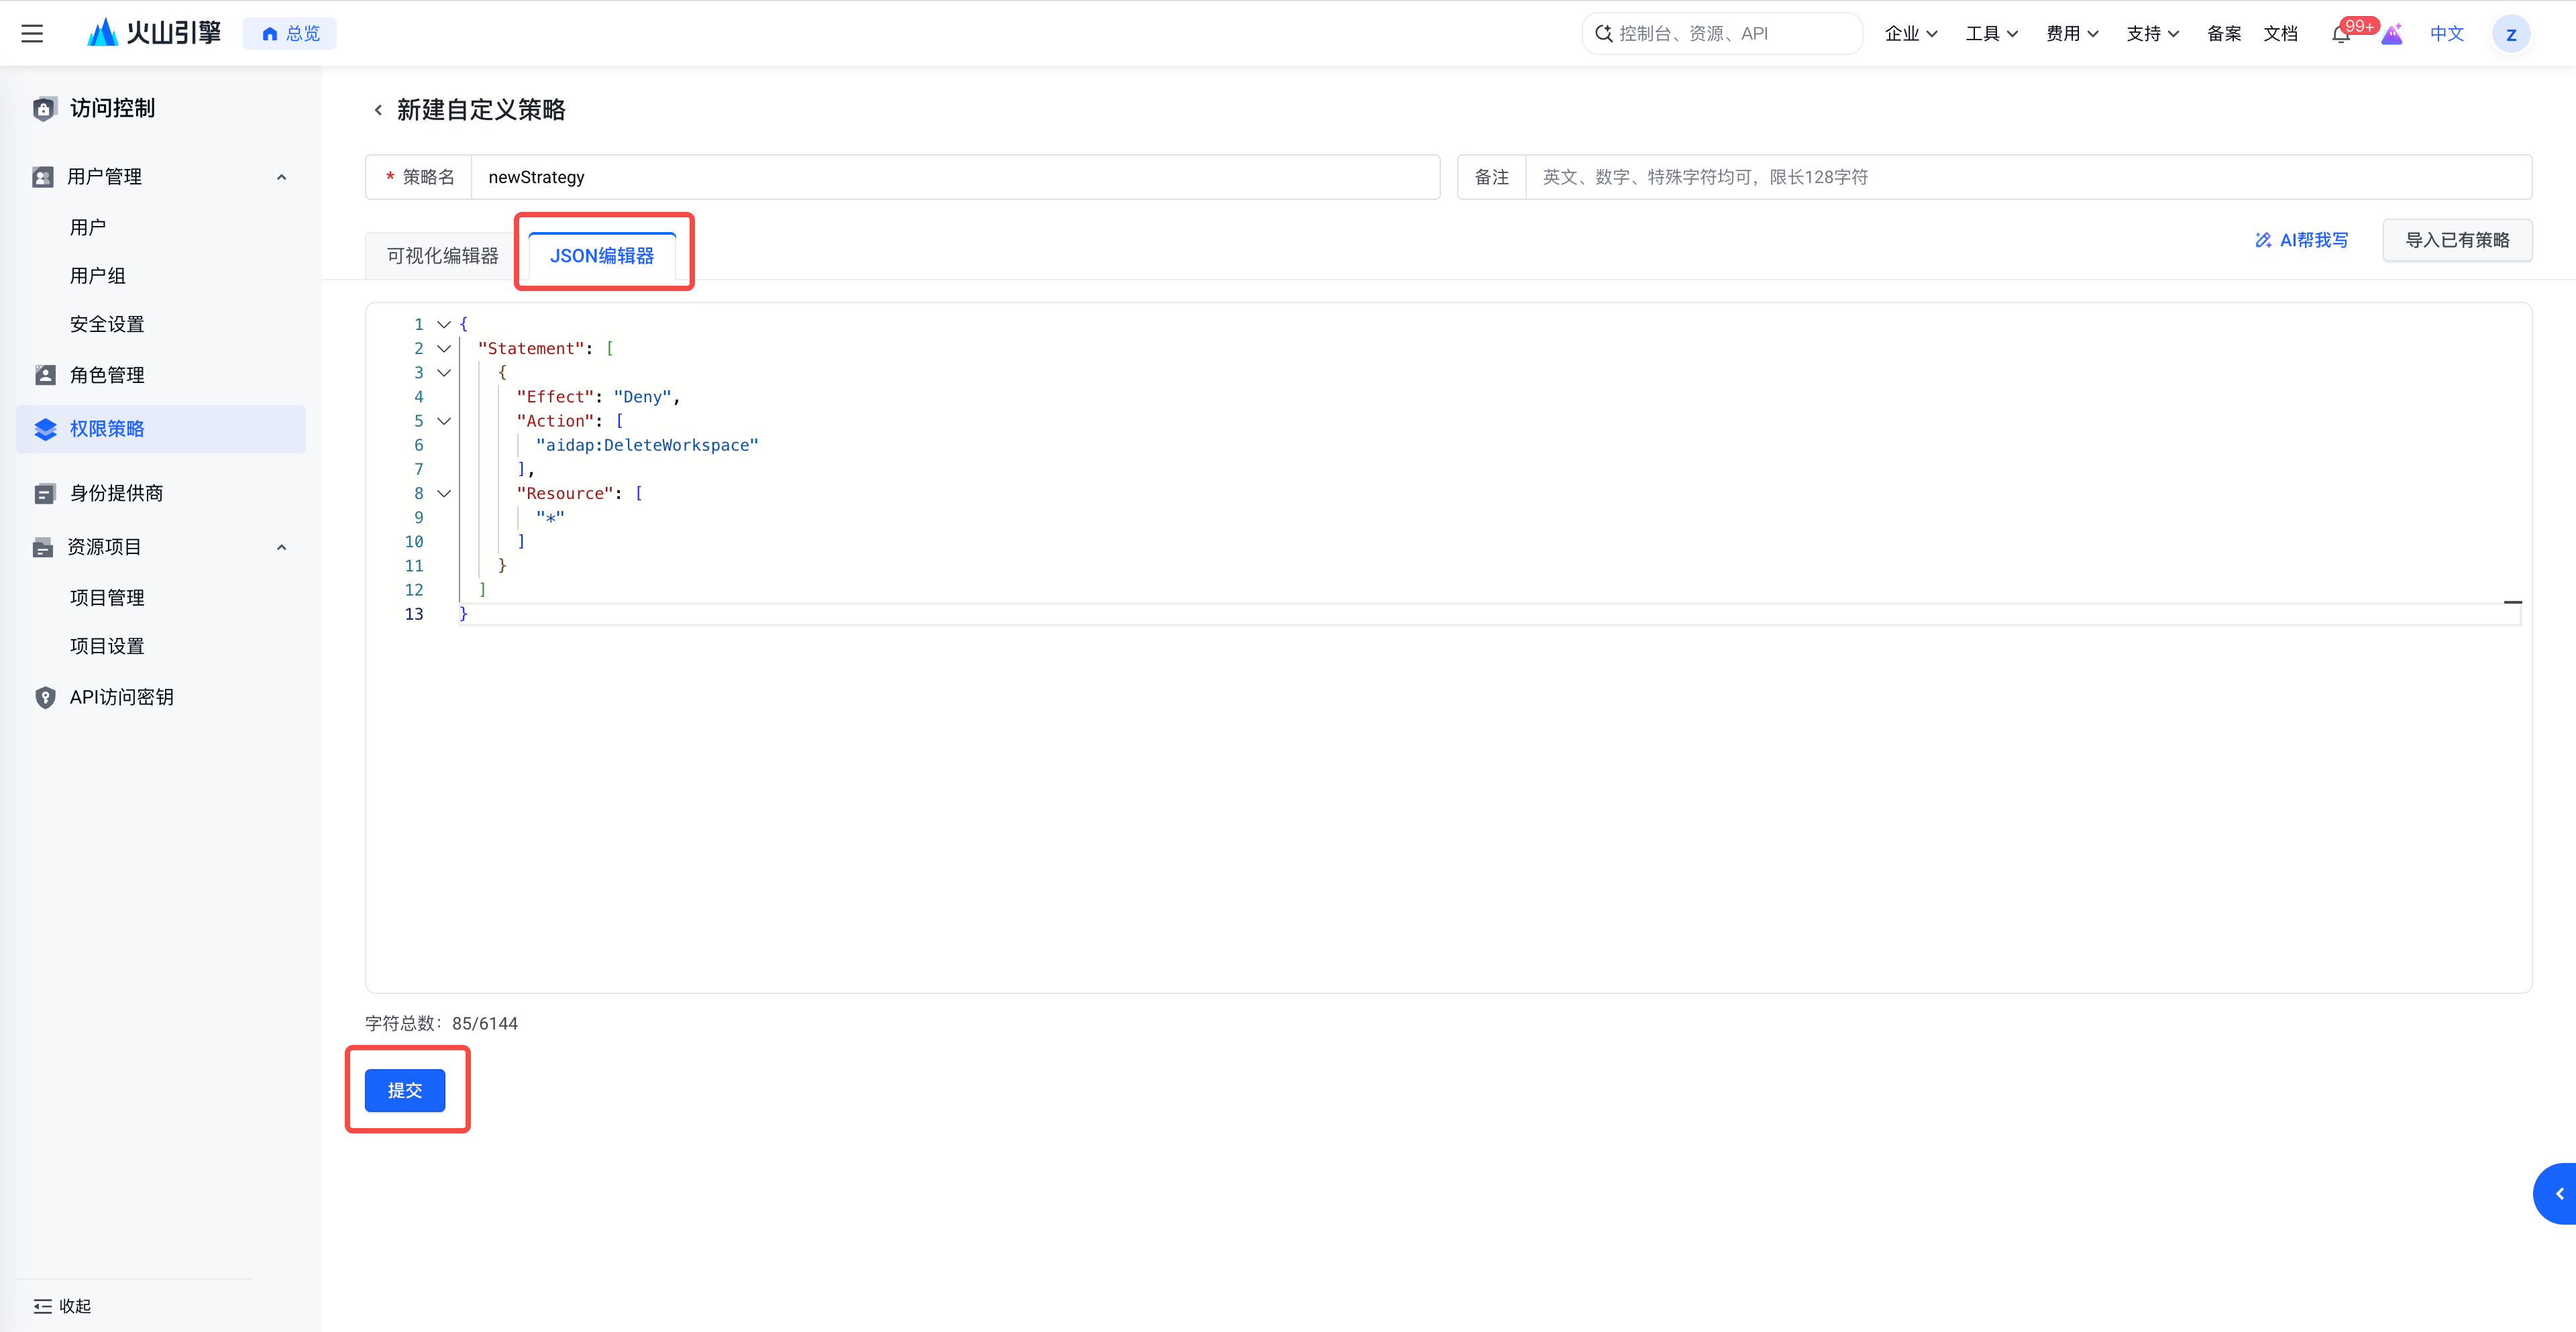Switch to the 可视化编辑器 tab
The image size is (2576, 1332).
coord(442,256)
